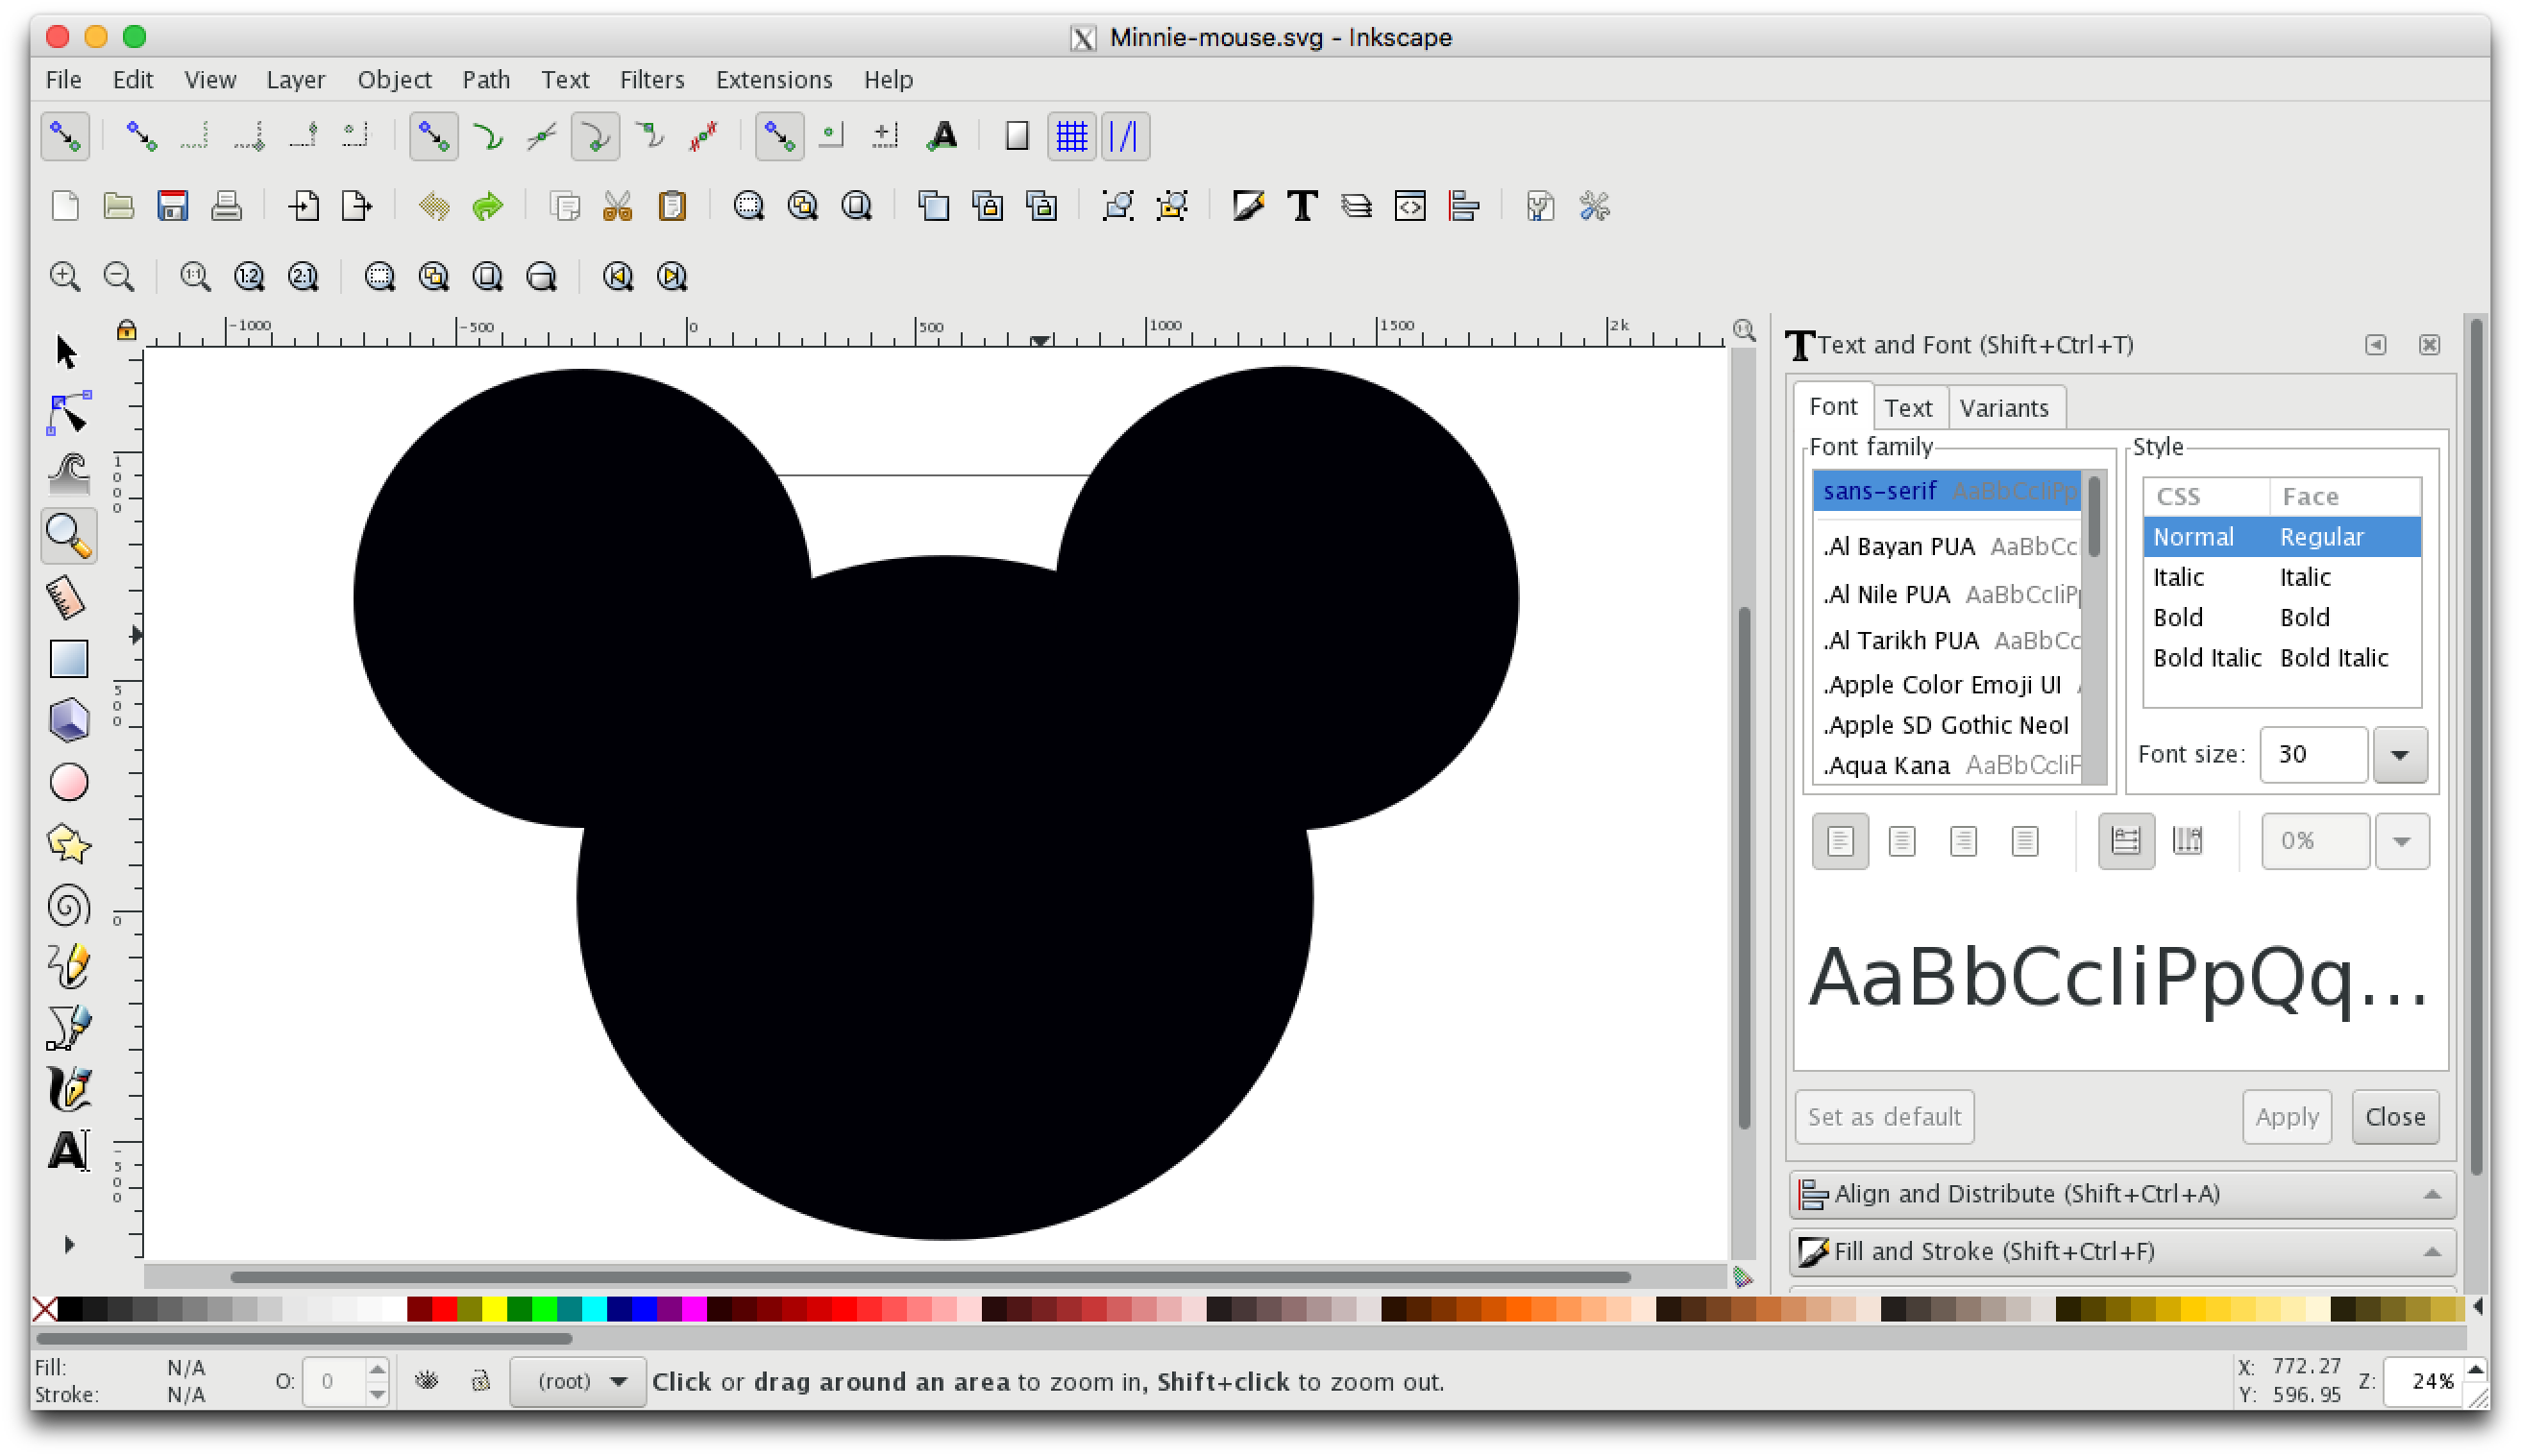The image size is (2521, 1456).
Task: Open Text and Font dialog toolbar icon
Action: coord(1301,206)
